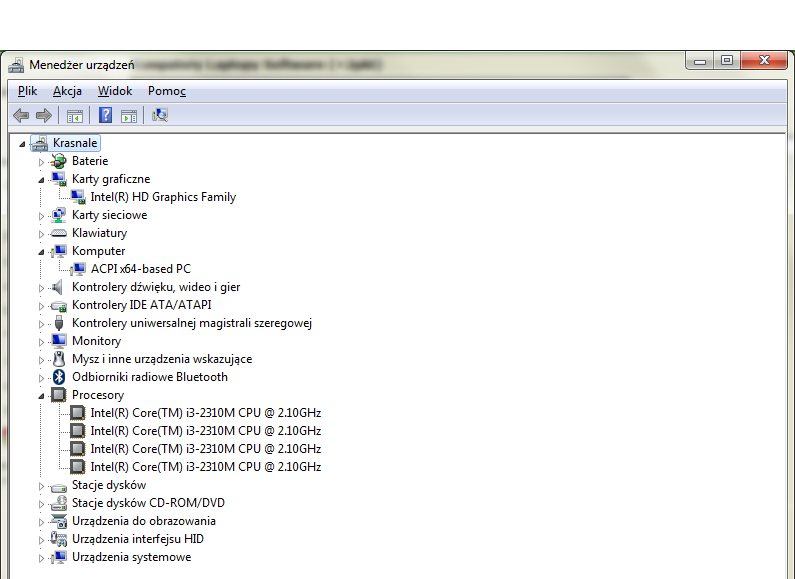Click the Baterie battery icon

pyautogui.click(x=59, y=161)
